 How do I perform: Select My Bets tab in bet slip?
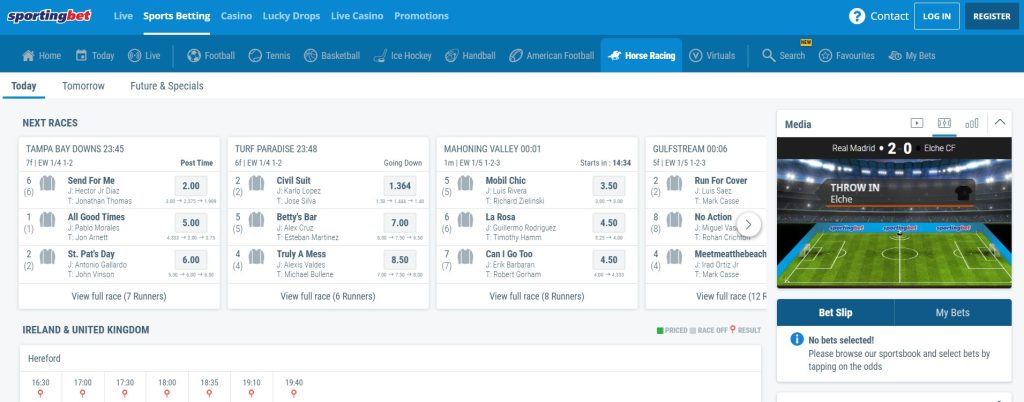pyautogui.click(x=953, y=313)
